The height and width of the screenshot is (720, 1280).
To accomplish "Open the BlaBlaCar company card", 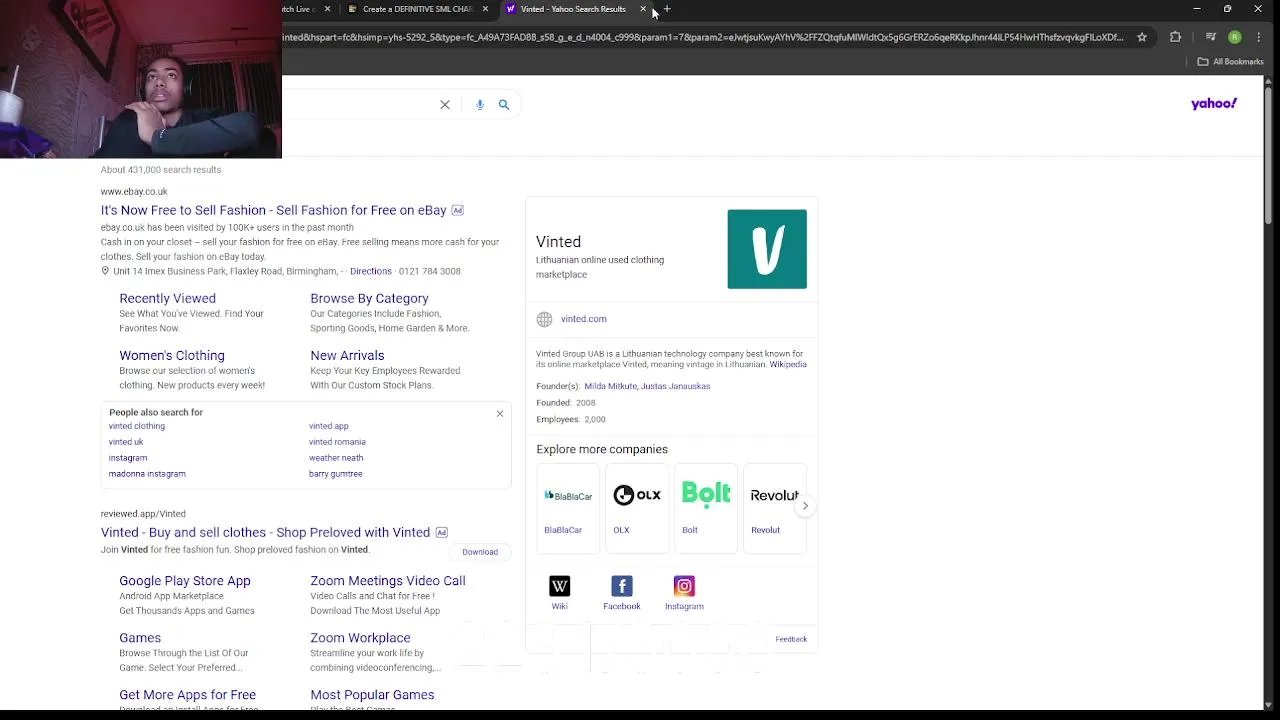I will (568, 508).
